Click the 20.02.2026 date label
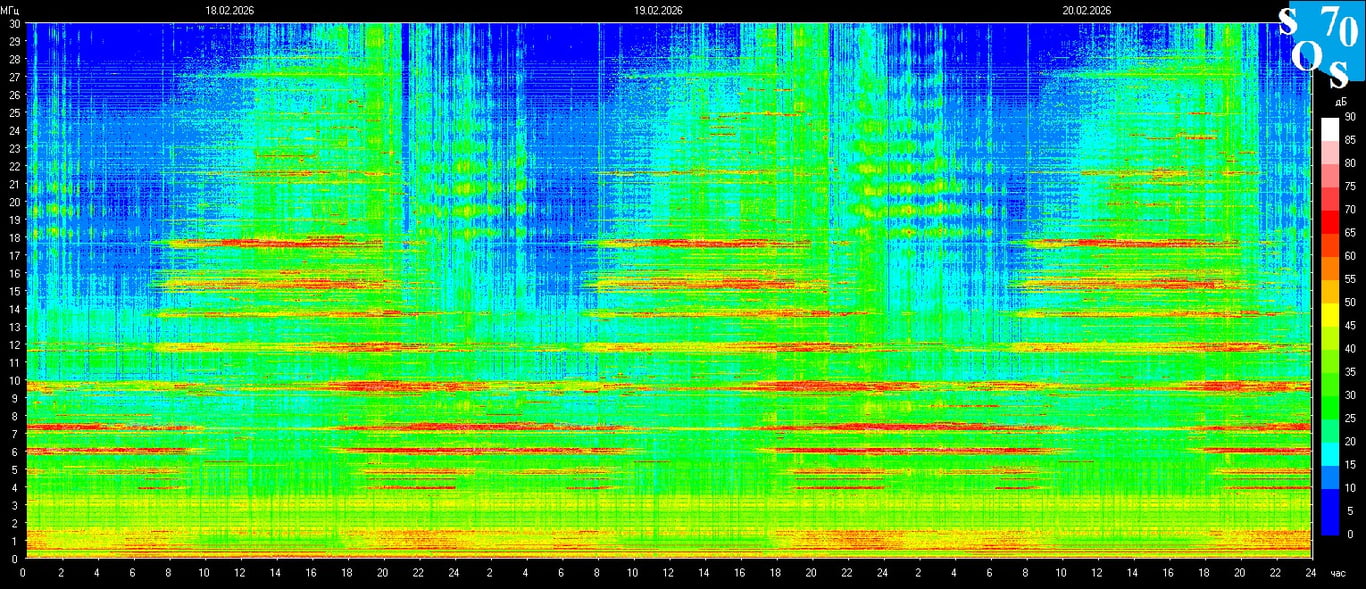This screenshot has height=589, width=1366. tap(1087, 10)
